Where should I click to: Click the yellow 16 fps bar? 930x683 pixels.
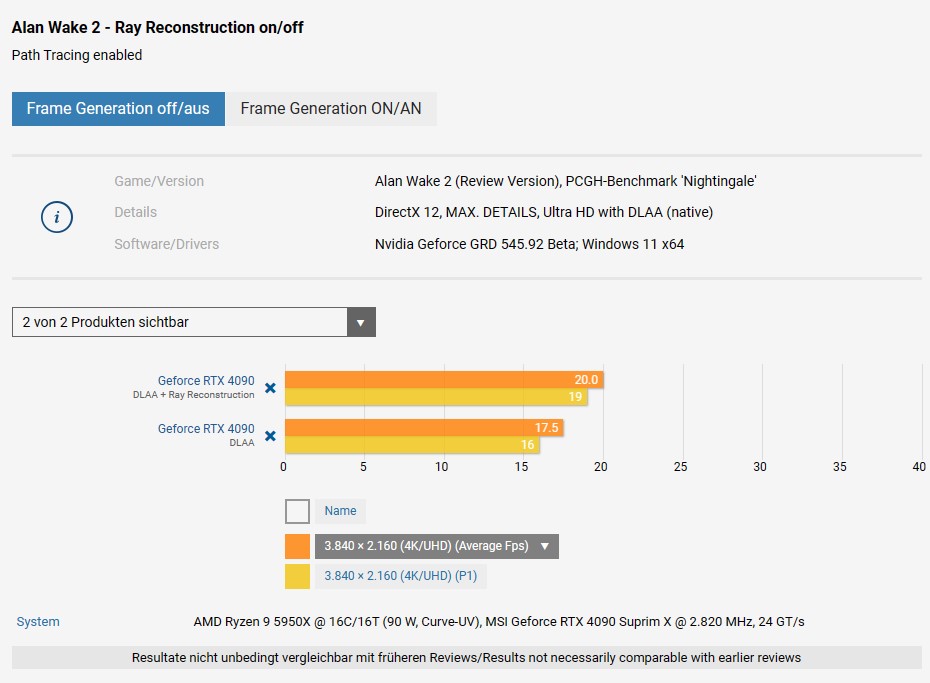410,445
